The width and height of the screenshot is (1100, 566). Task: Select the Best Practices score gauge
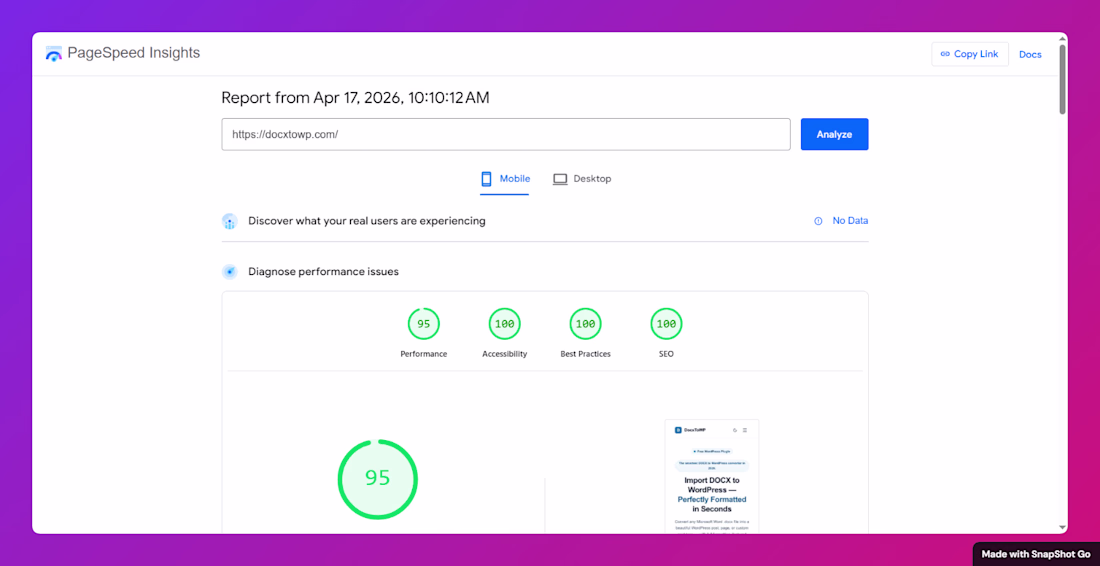click(586, 324)
